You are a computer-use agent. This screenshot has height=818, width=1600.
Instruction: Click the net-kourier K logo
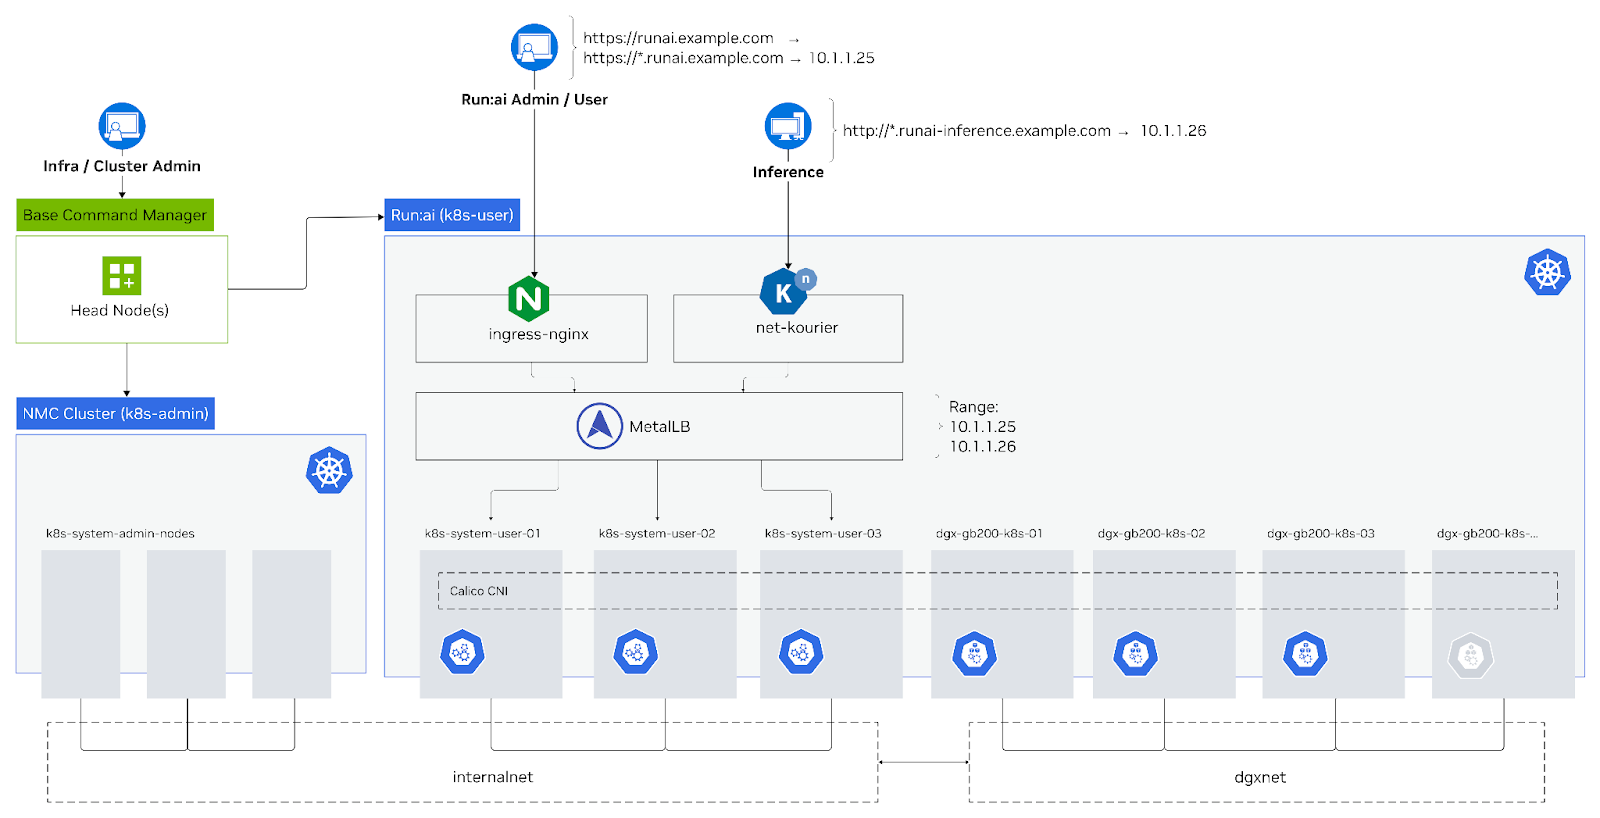[784, 293]
